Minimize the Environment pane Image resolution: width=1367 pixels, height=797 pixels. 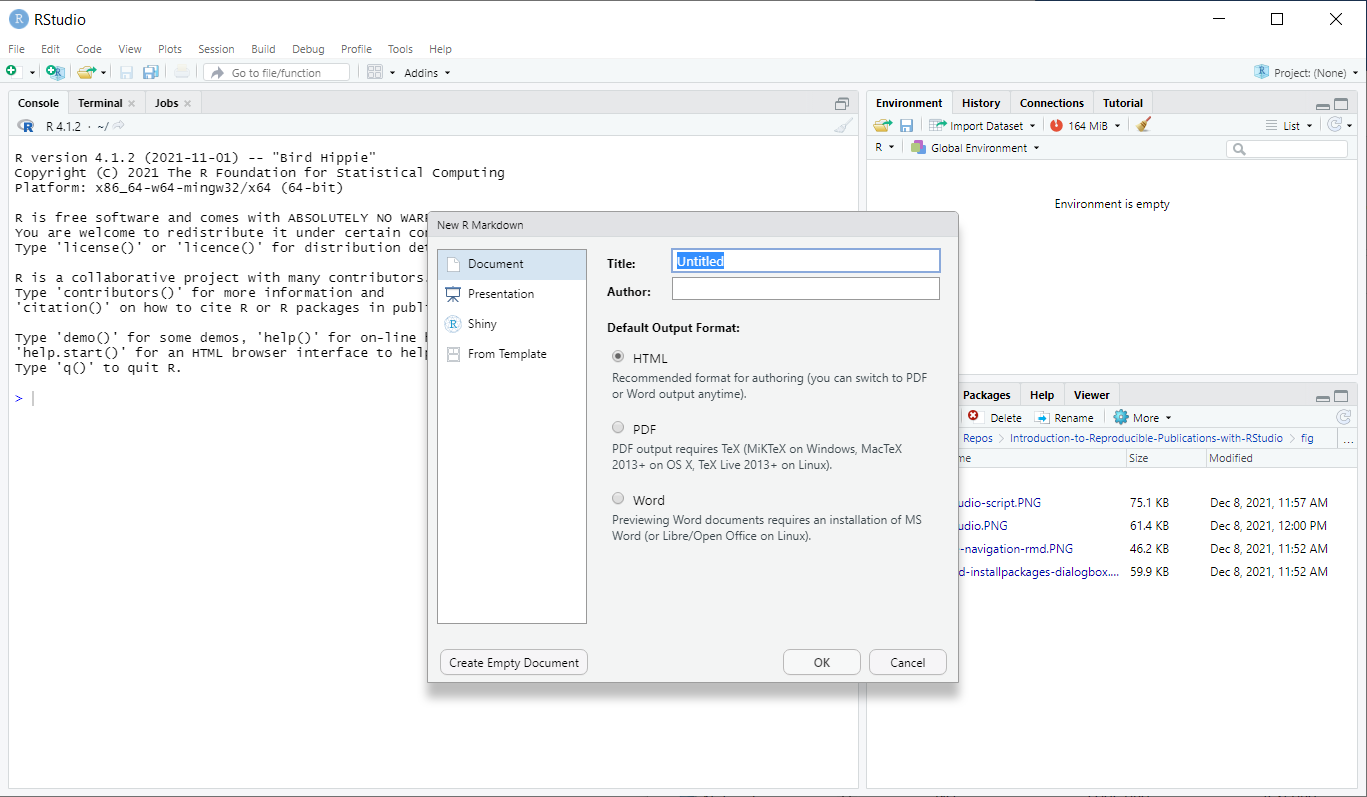[x=1323, y=105]
